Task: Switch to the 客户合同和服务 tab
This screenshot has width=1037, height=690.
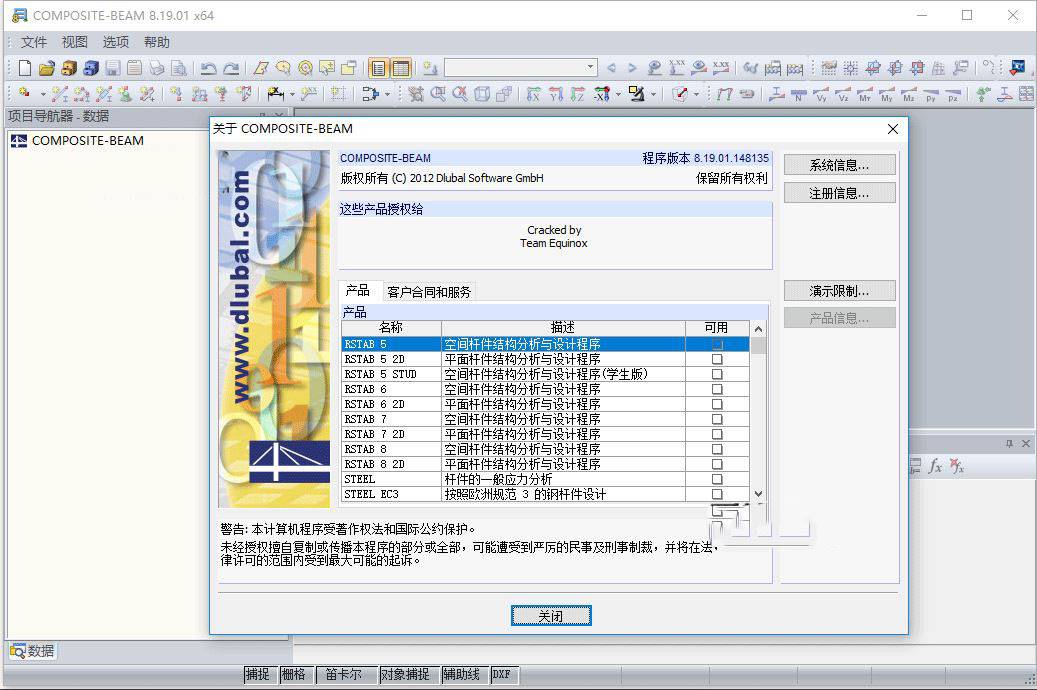Action: pyautogui.click(x=428, y=292)
